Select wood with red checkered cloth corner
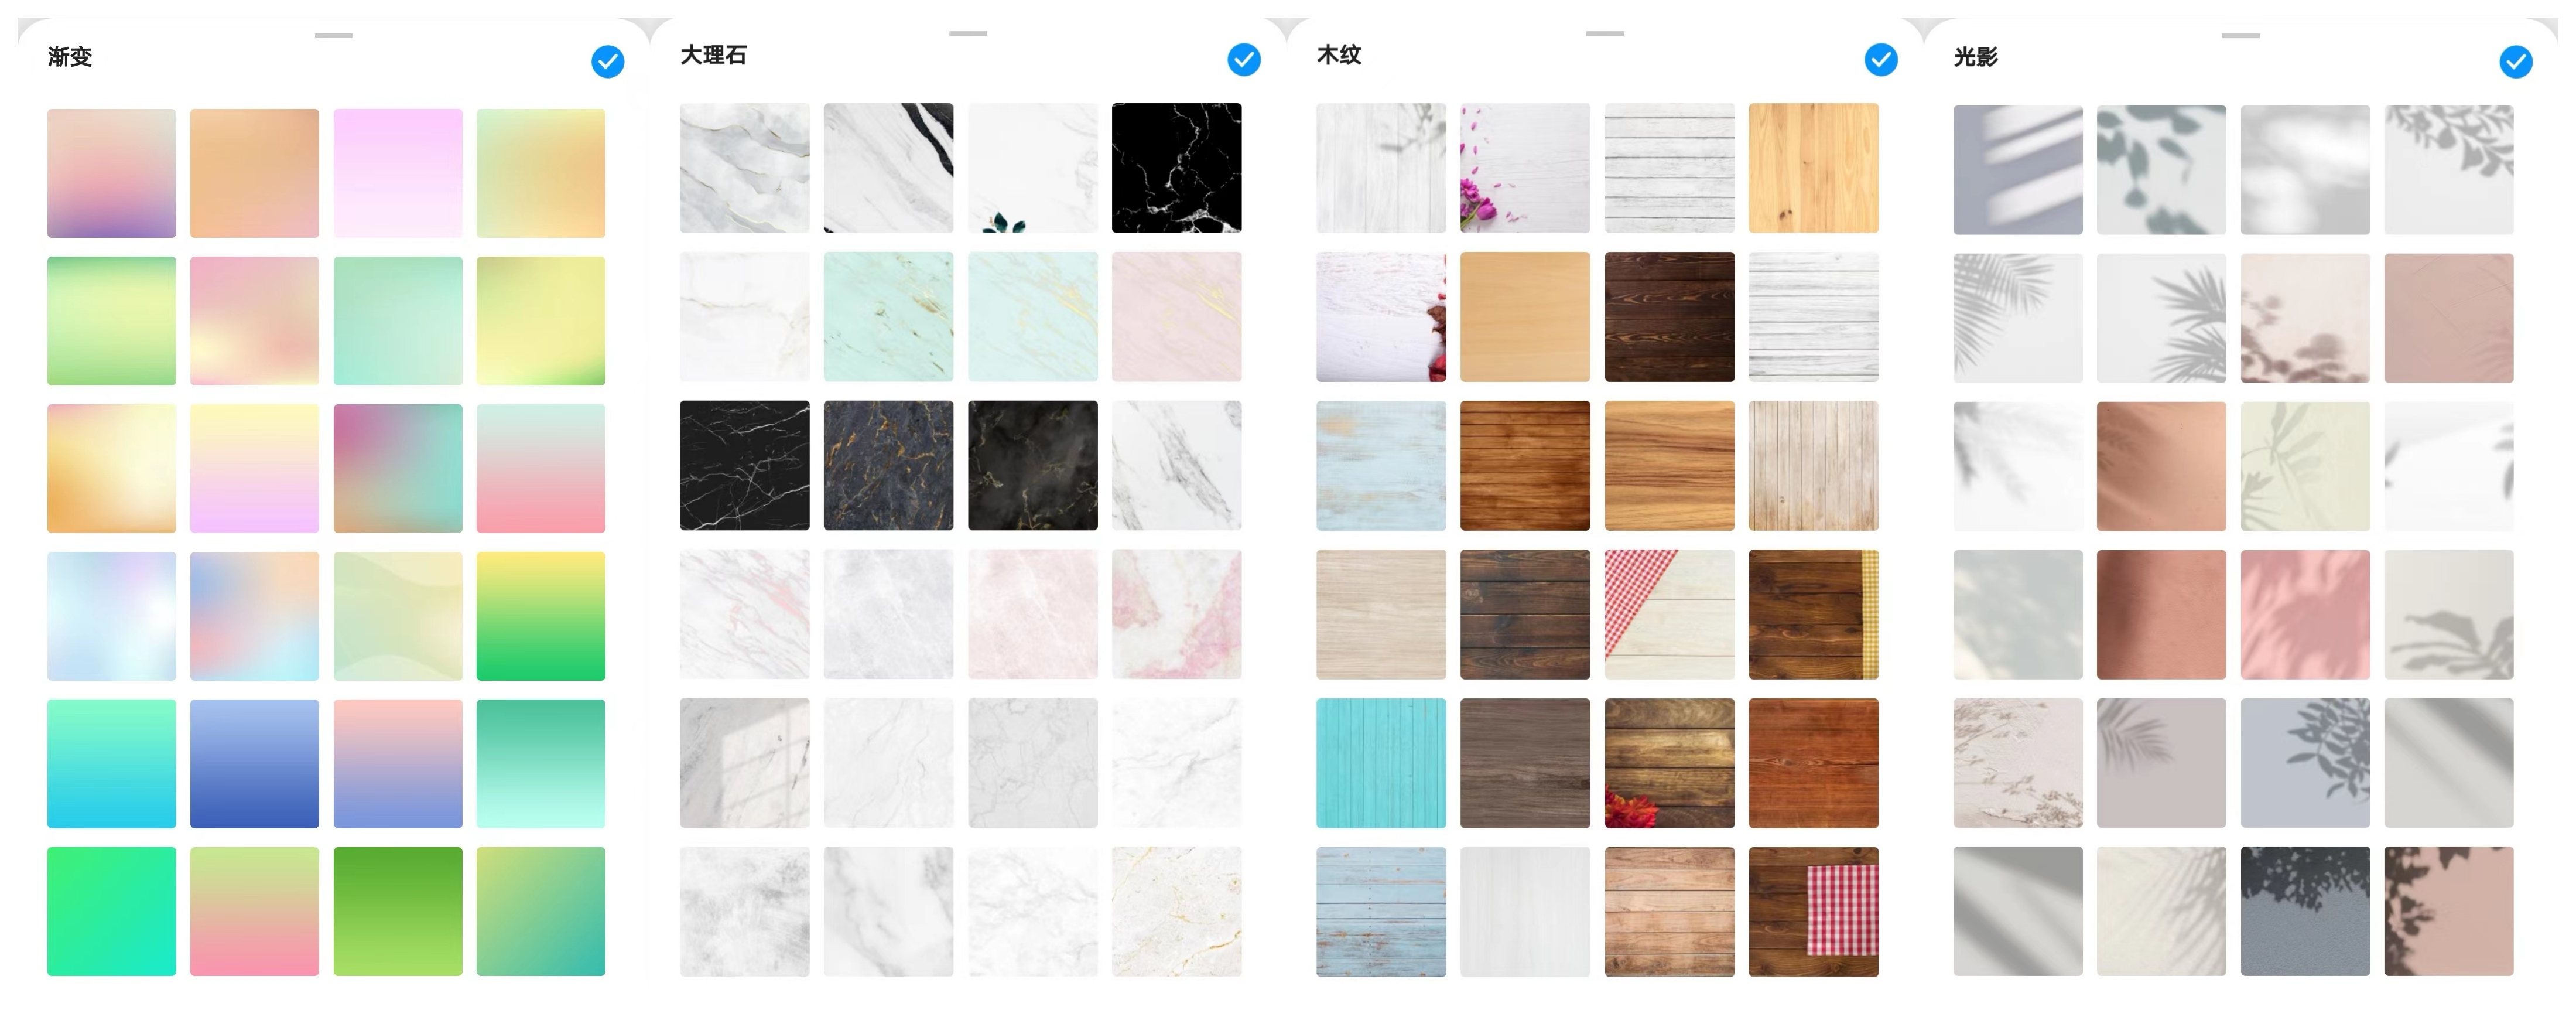2576x1010 pixels. coord(1669,614)
